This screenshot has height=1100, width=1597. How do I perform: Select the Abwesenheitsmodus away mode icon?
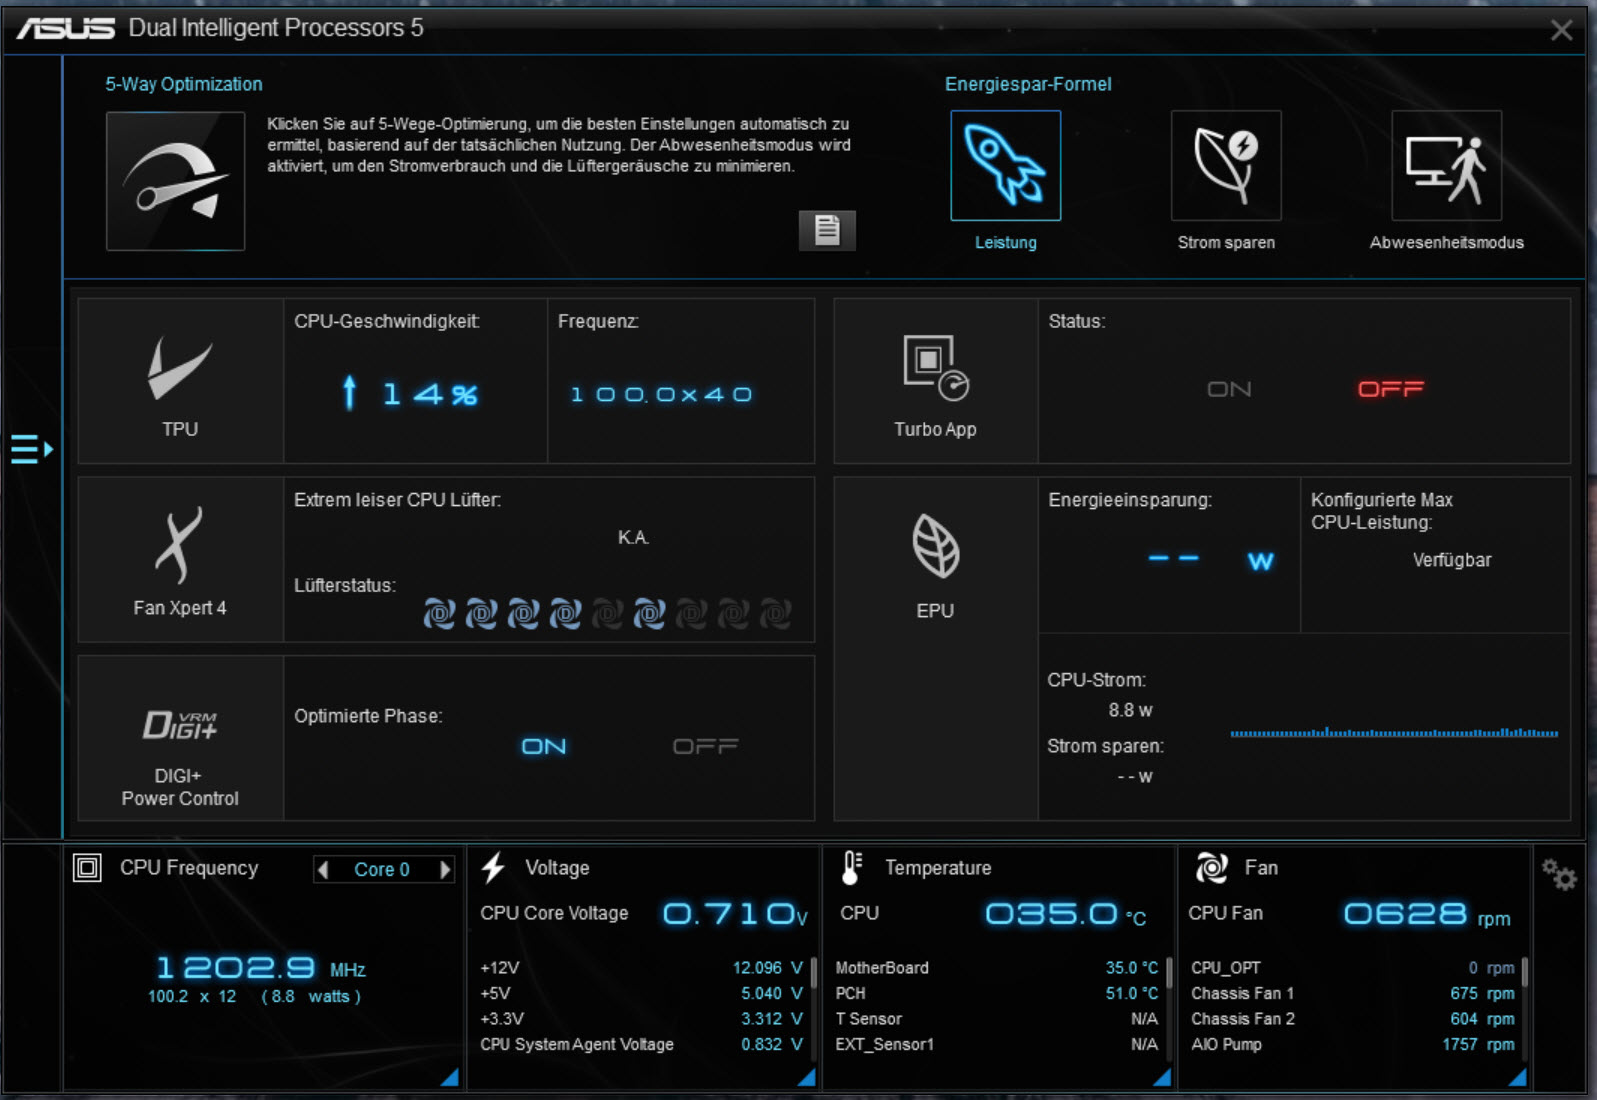(1446, 165)
